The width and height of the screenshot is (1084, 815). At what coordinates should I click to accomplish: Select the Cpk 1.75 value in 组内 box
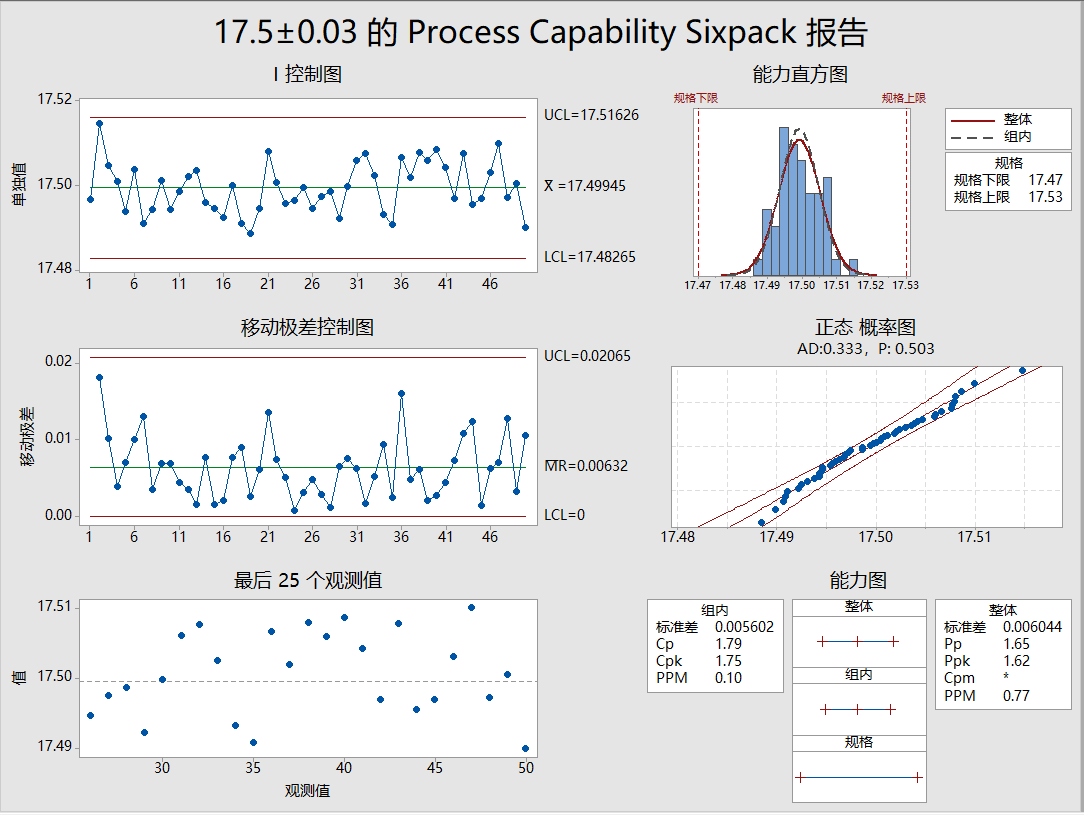click(728, 661)
